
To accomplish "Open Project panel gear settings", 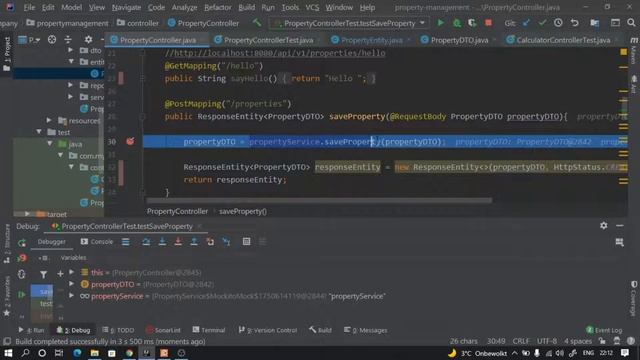I will point(88,40).
